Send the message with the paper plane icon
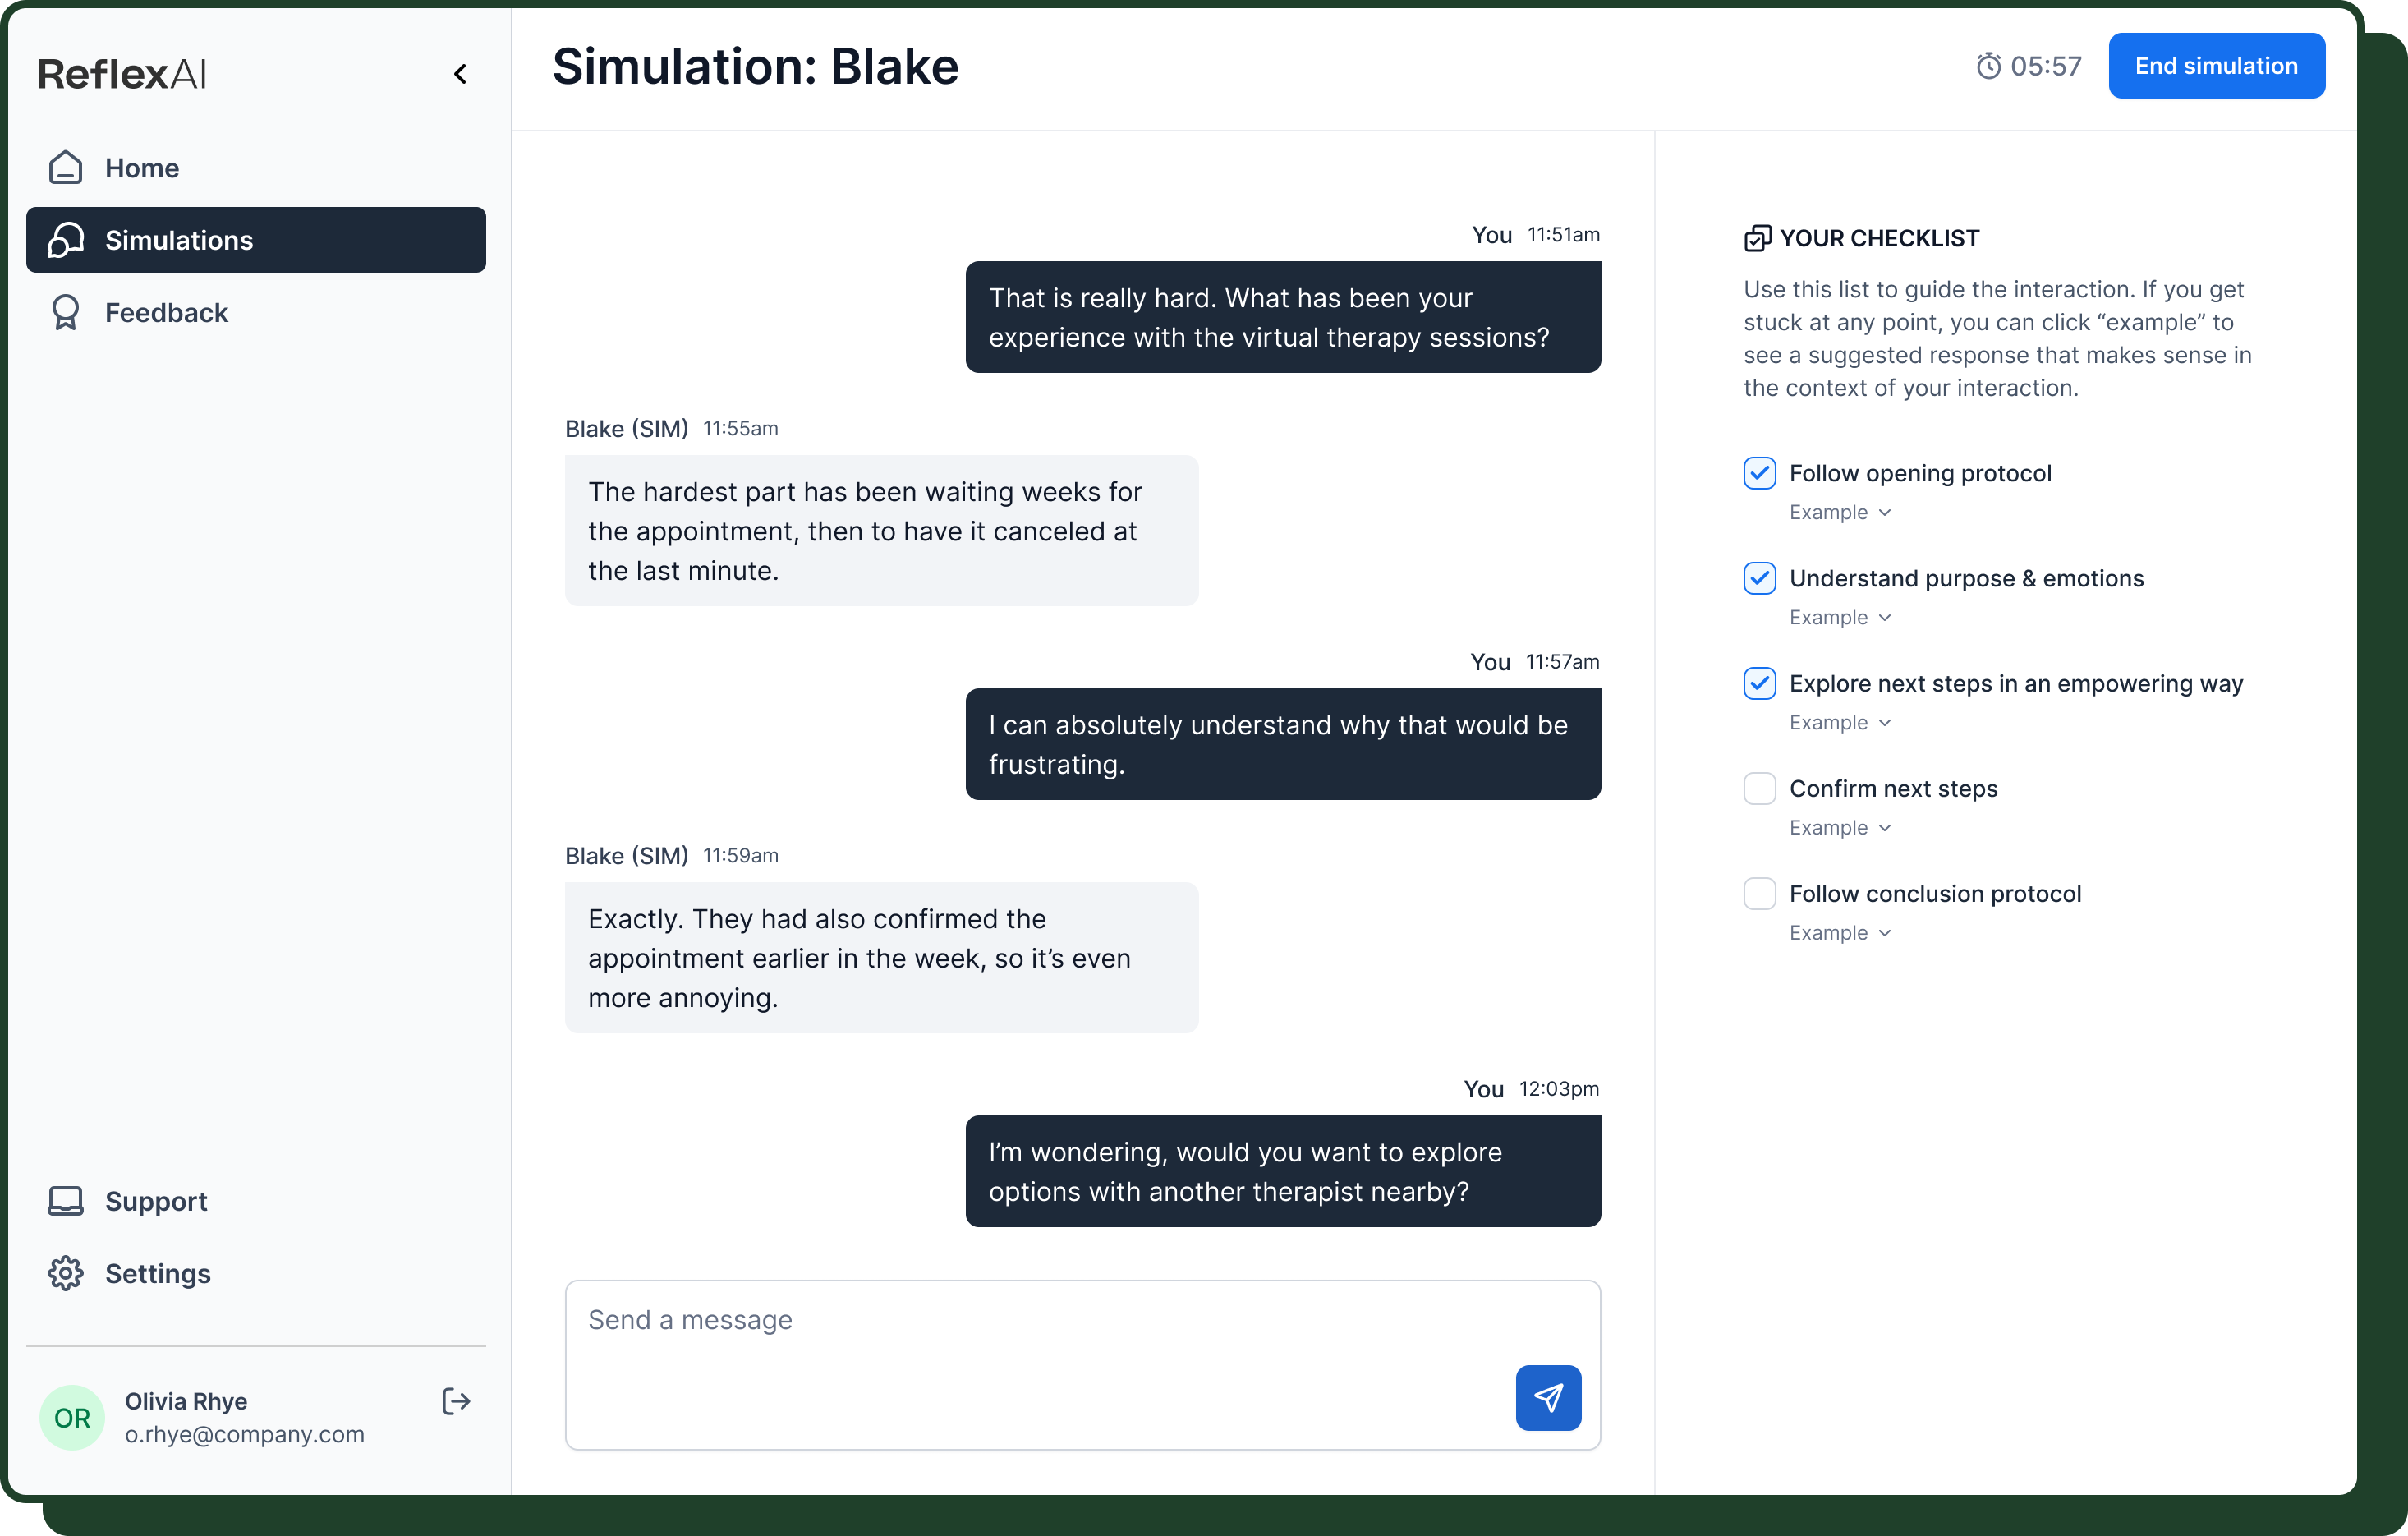2408x1536 pixels. click(x=1548, y=1398)
